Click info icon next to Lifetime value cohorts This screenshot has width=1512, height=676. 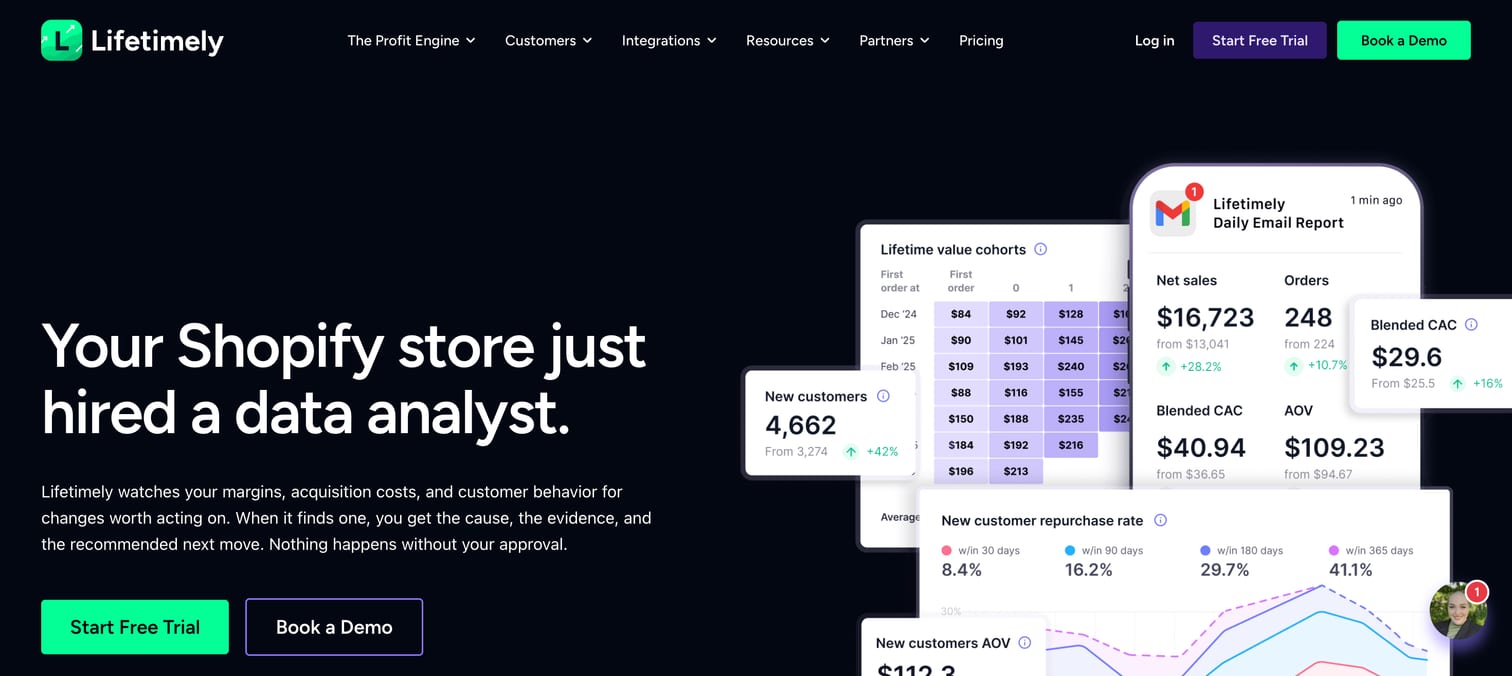(1040, 249)
